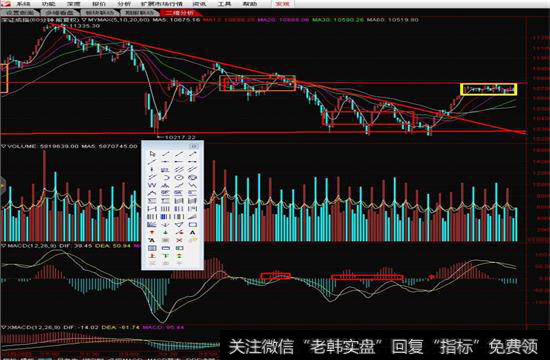Select the arrow pointer tool in drawing palette

152,154
